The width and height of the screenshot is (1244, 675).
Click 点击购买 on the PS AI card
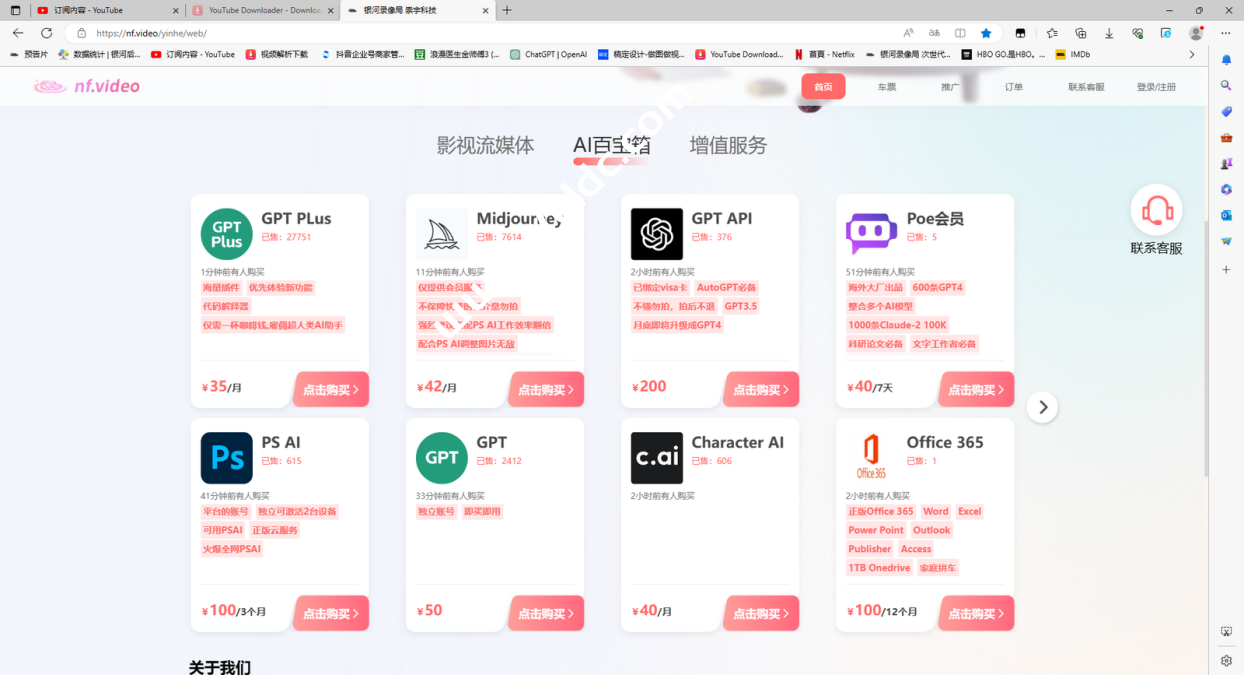click(331, 613)
